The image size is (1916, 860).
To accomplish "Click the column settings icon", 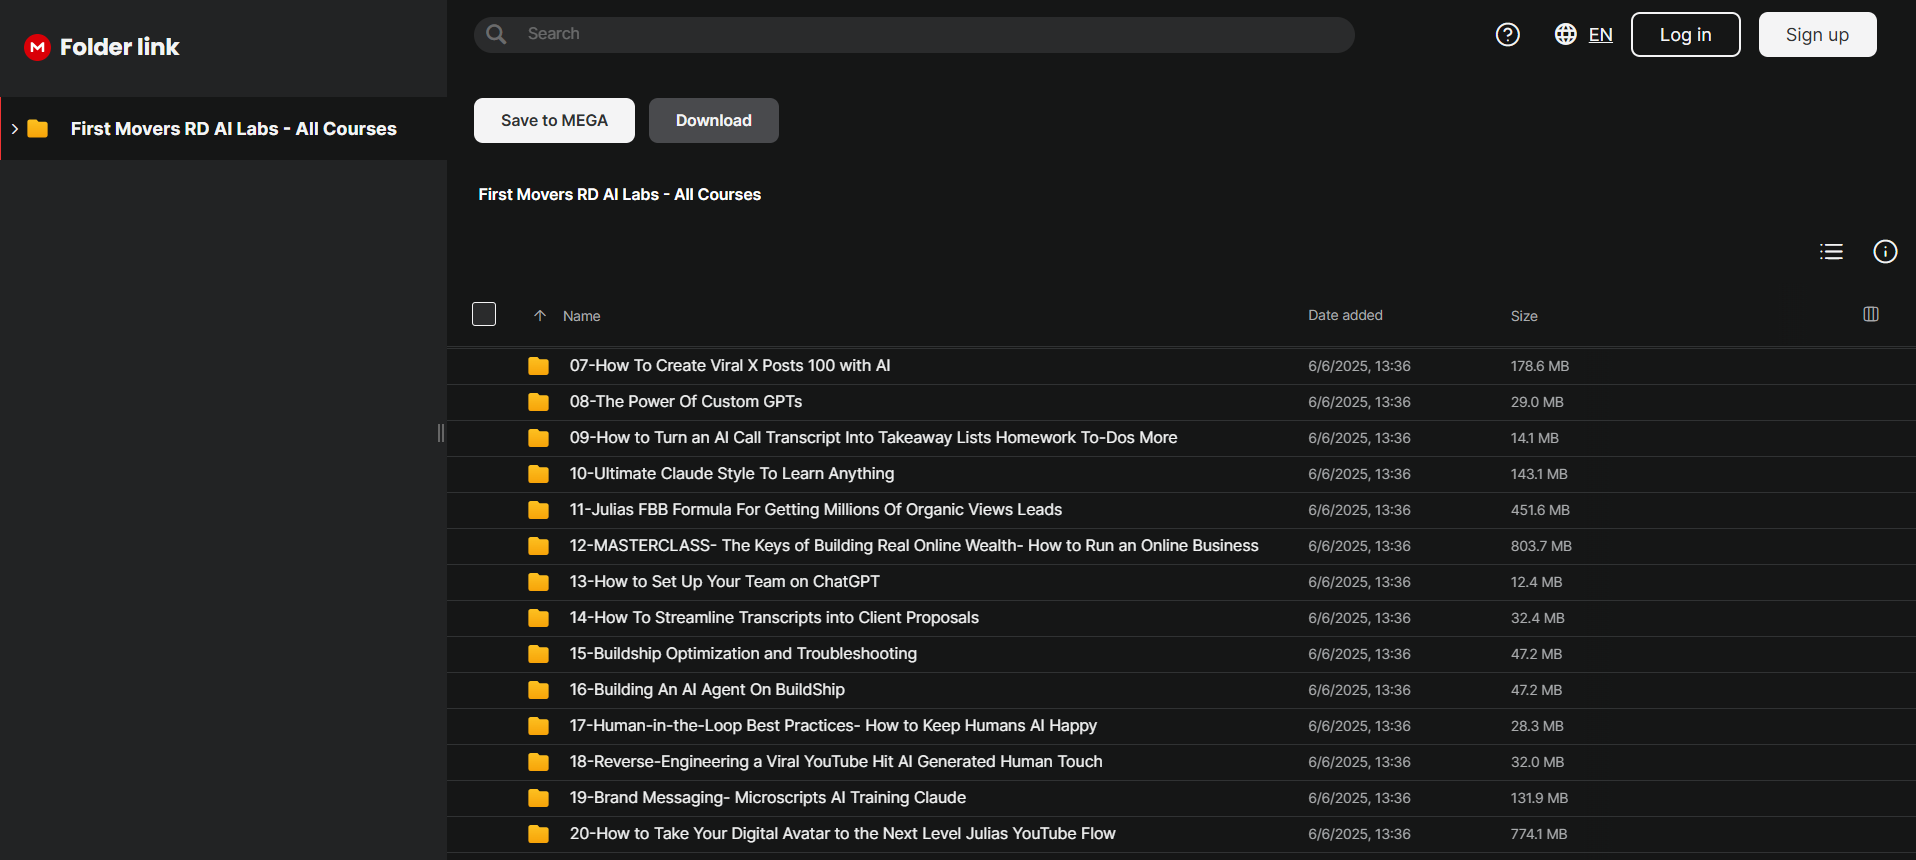I will pyautogui.click(x=1871, y=314).
